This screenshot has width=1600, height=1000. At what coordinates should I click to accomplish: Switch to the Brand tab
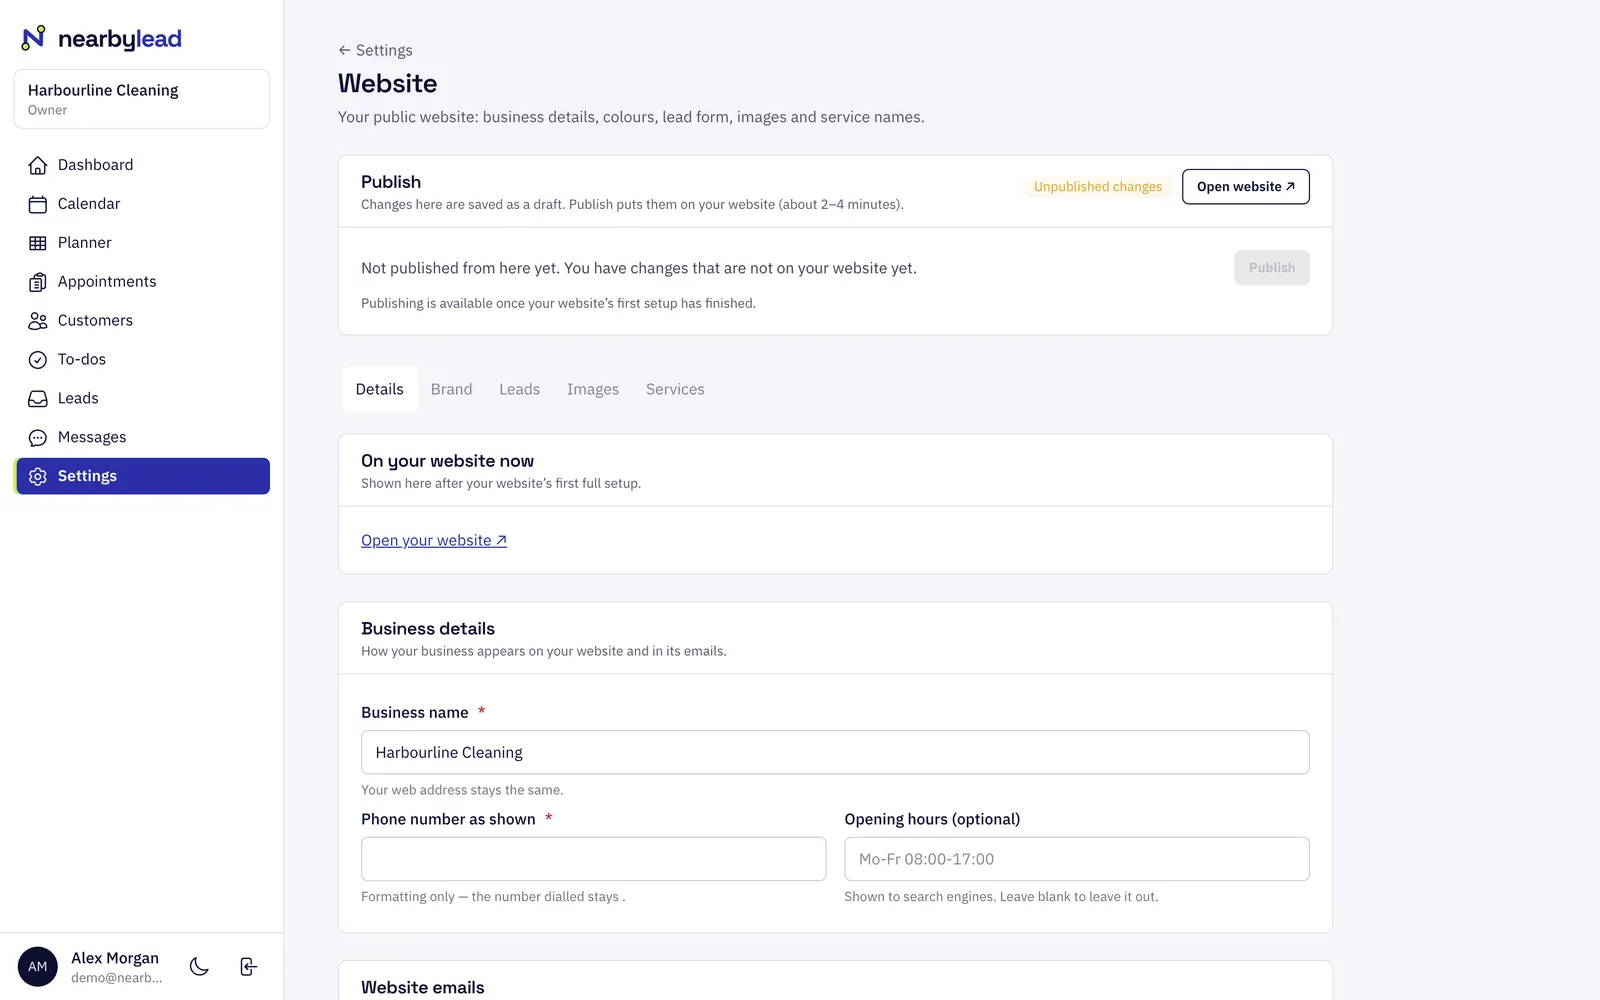(x=451, y=389)
